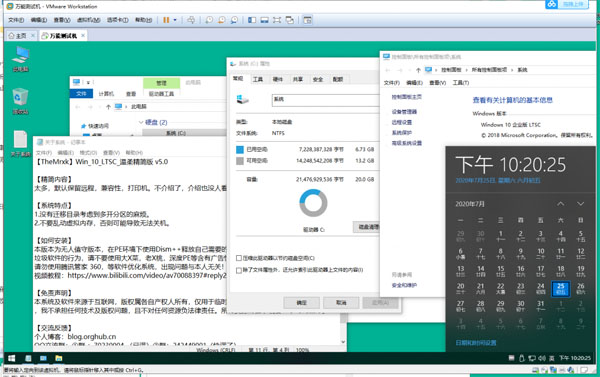The image size is (600, 377).
Task: Collapse the 硬盘 (2) group in Explorer
Action: (141, 122)
